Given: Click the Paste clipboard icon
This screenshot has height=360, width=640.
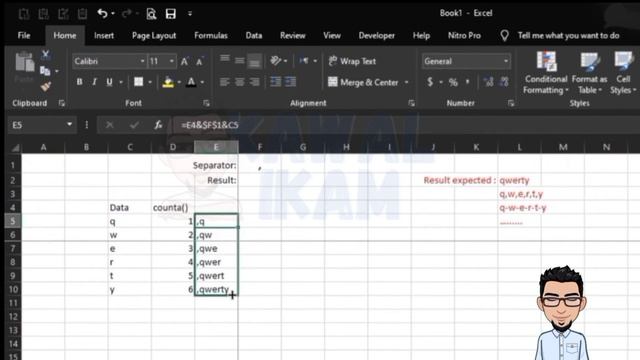Looking at the screenshot, I should click(24, 63).
